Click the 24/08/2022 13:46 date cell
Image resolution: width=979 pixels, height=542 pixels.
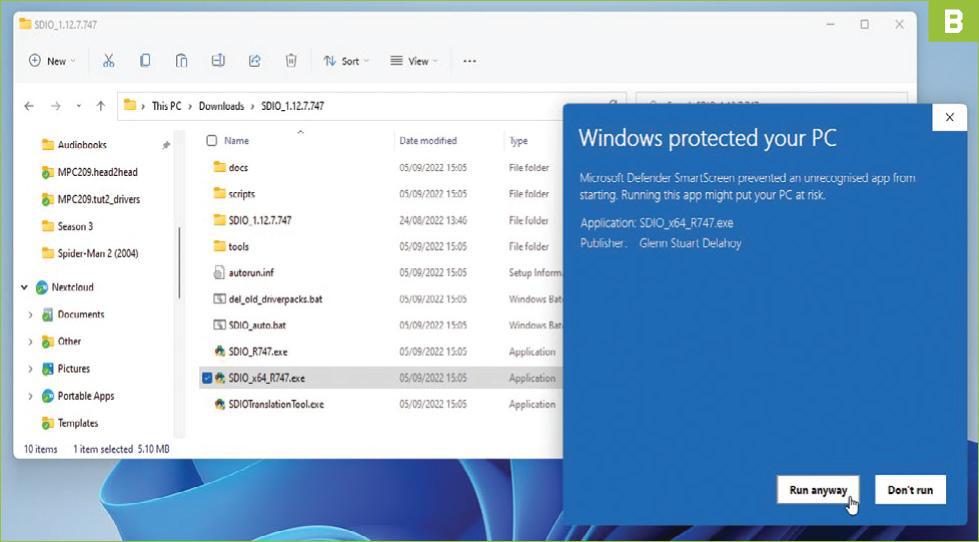click(x=433, y=220)
